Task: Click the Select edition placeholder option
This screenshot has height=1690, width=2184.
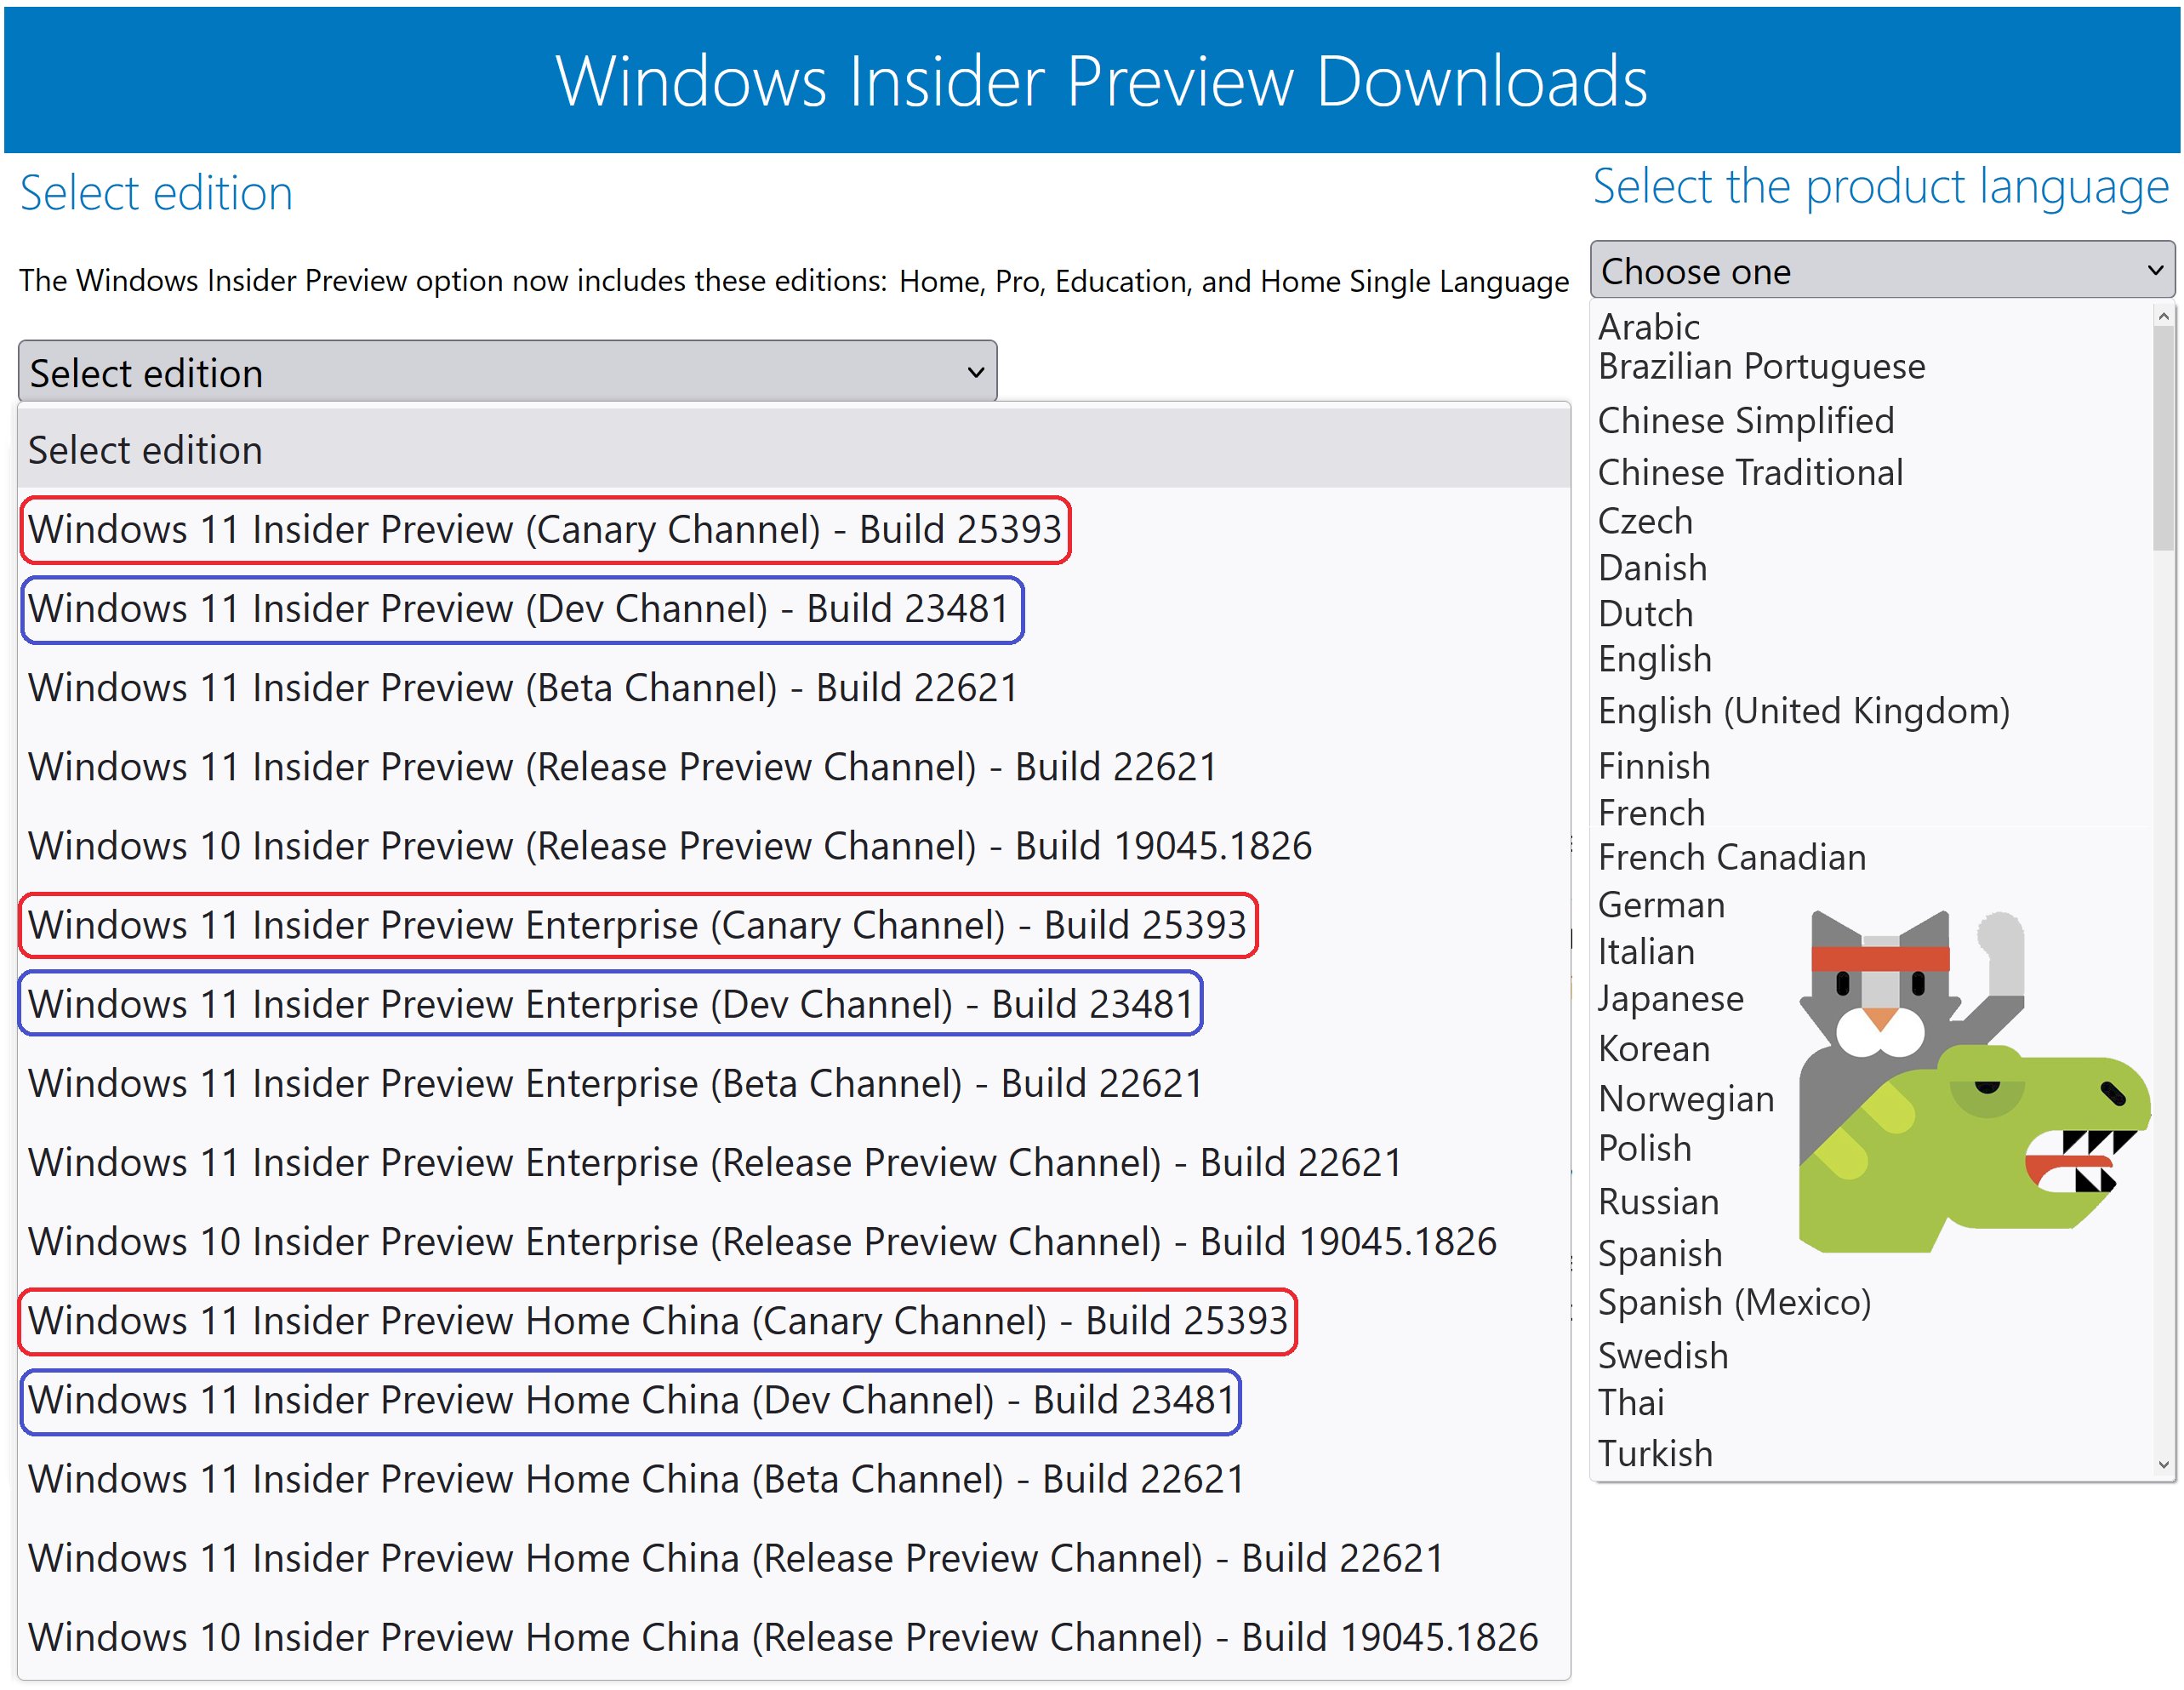Action: (x=145, y=451)
